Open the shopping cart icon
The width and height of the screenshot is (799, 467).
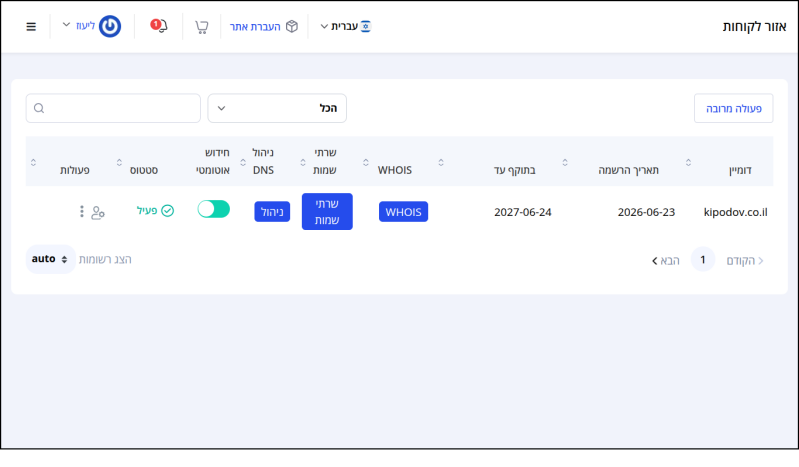(x=202, y=27)
